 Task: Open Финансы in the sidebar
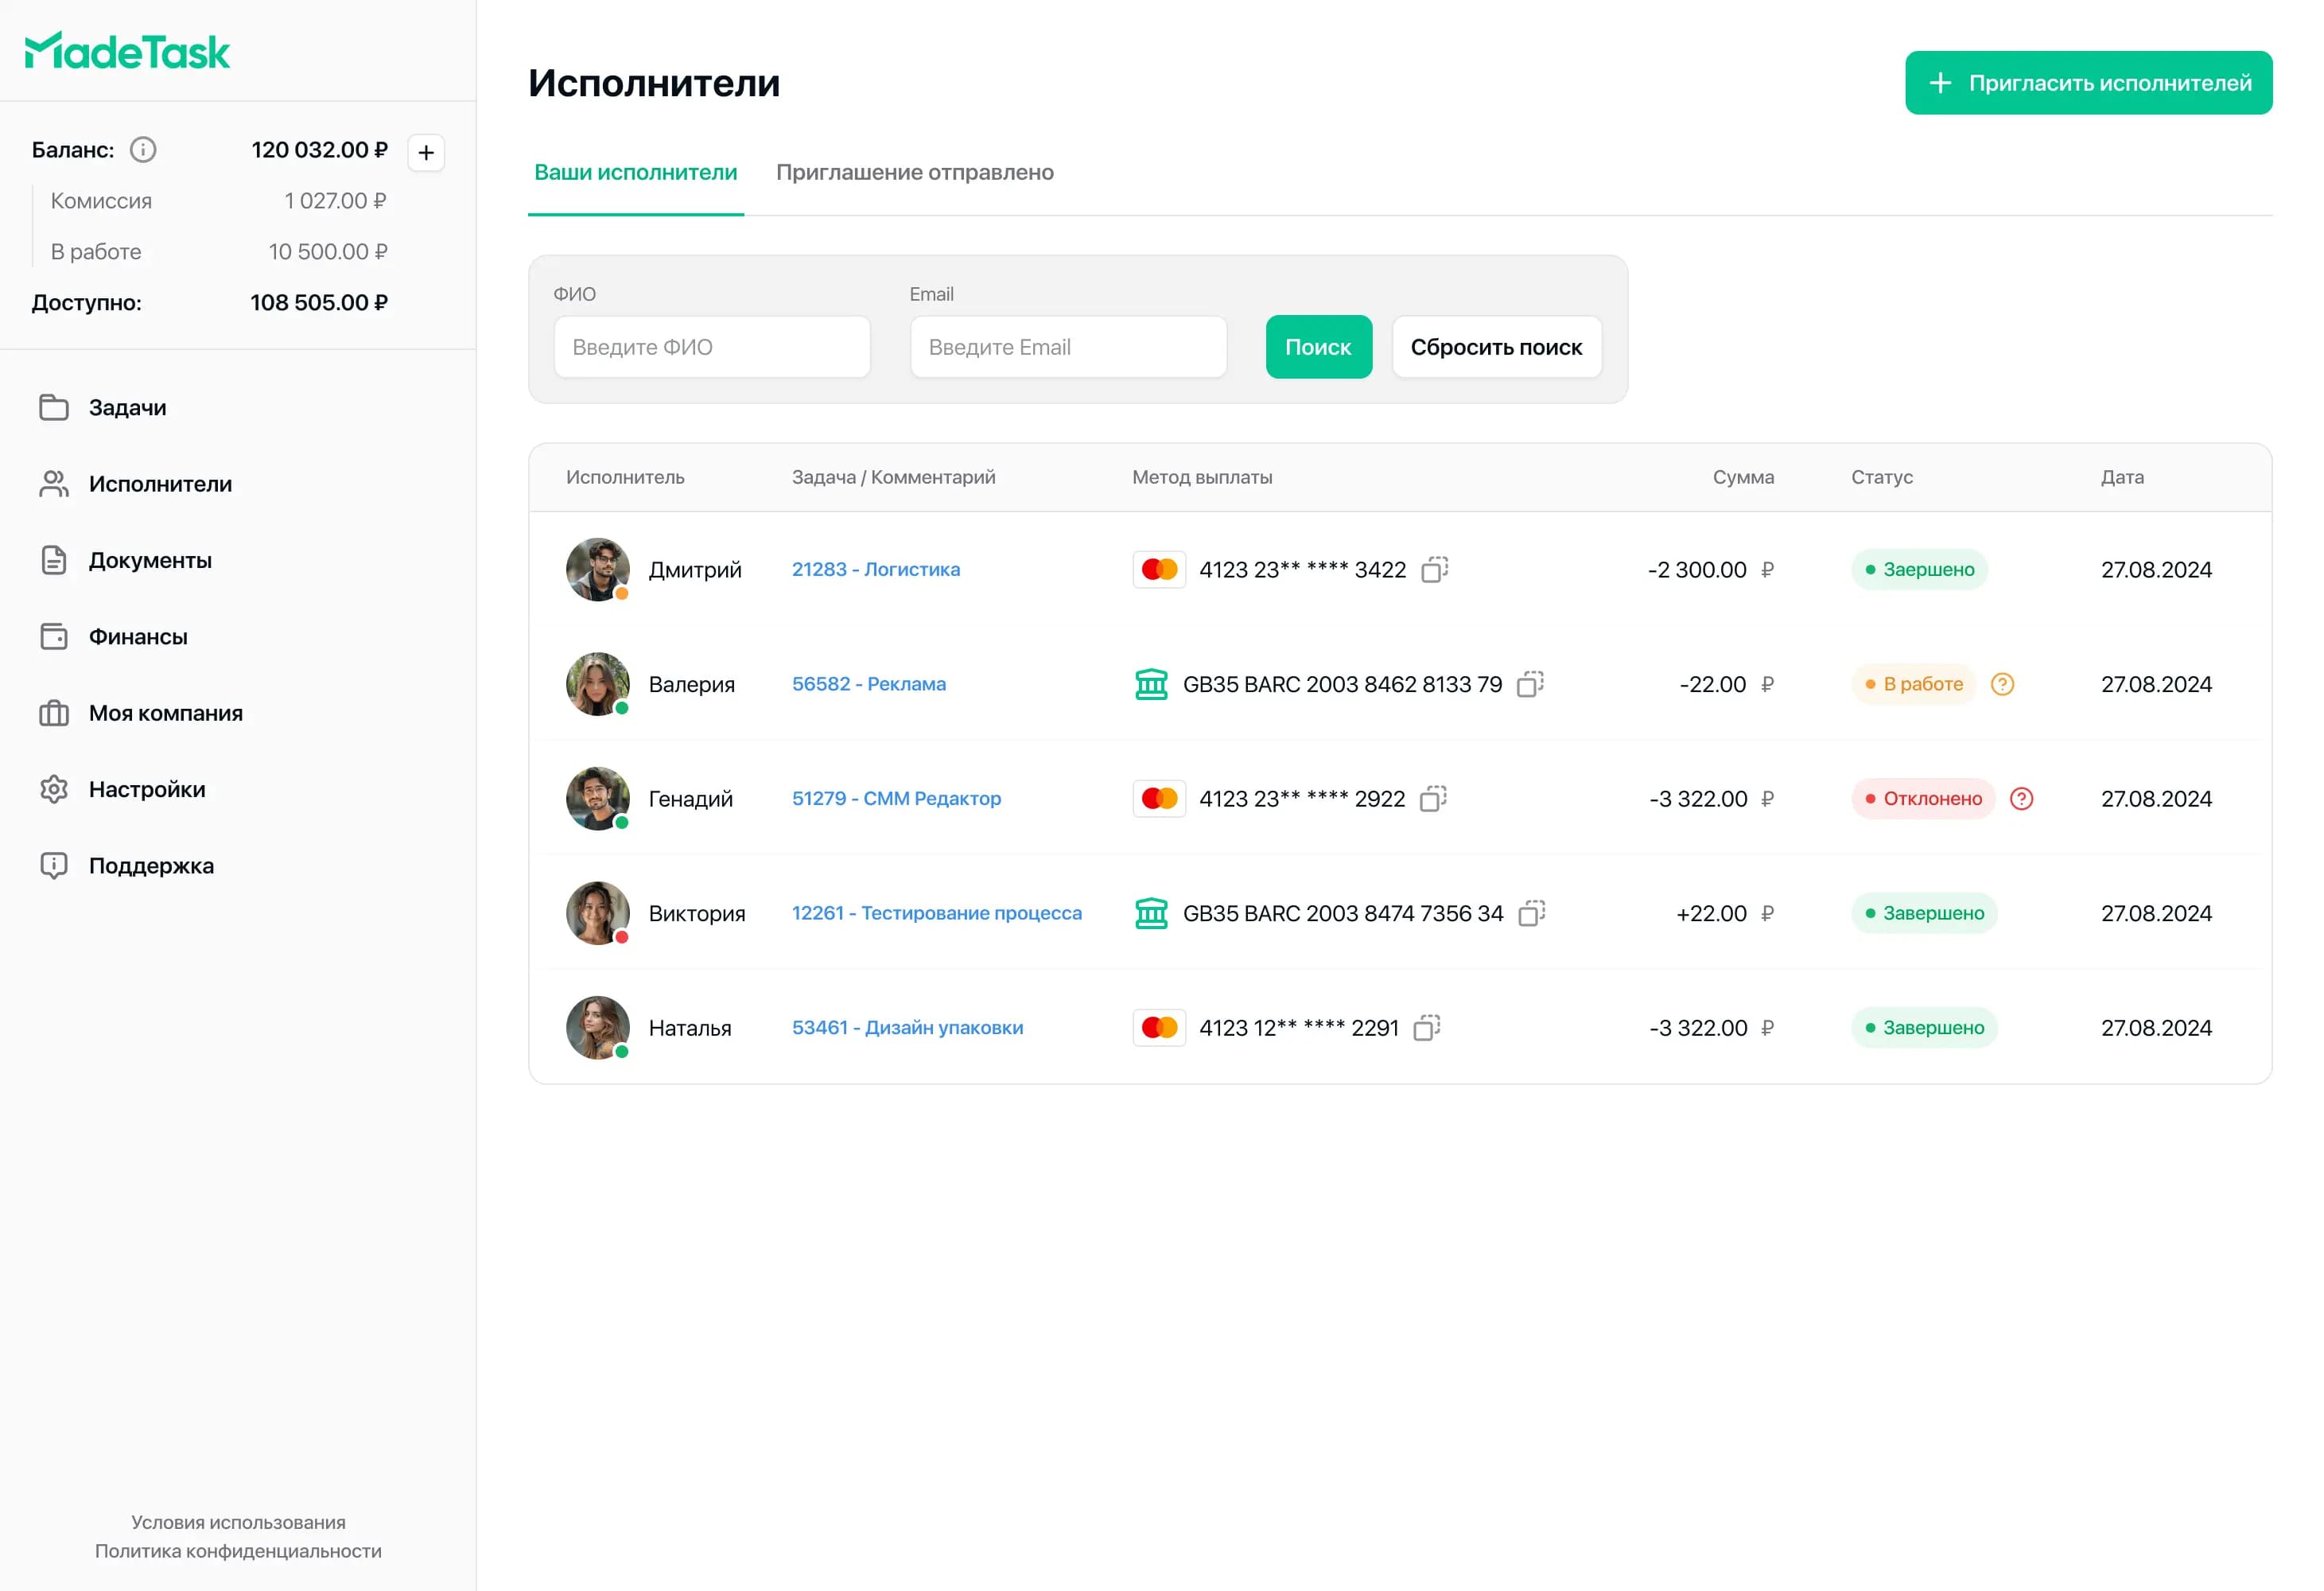point(138,637)
